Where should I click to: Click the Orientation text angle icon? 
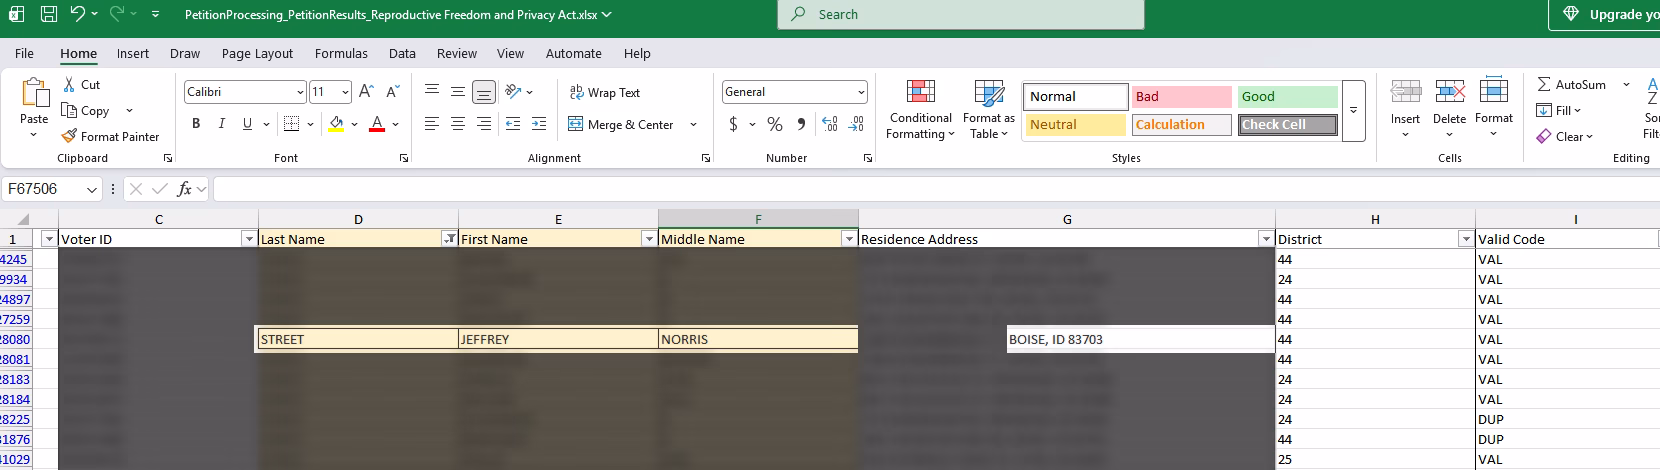[x=513, y=92]
